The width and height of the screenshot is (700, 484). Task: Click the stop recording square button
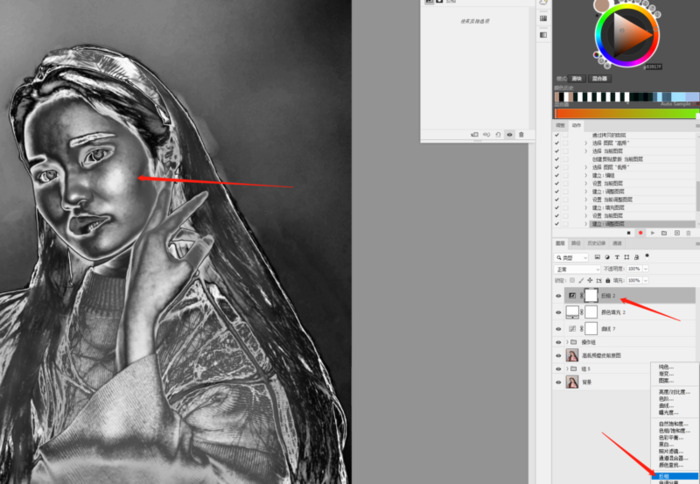[x=628, y=232]
